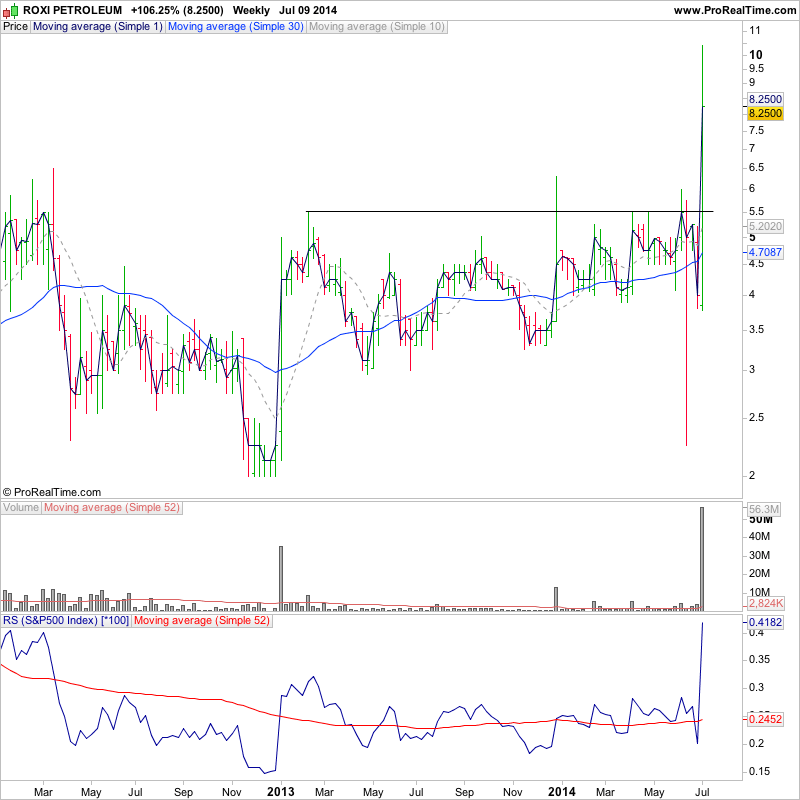
Task: Click the Weekly timeframe text
Action: point(251,10)
